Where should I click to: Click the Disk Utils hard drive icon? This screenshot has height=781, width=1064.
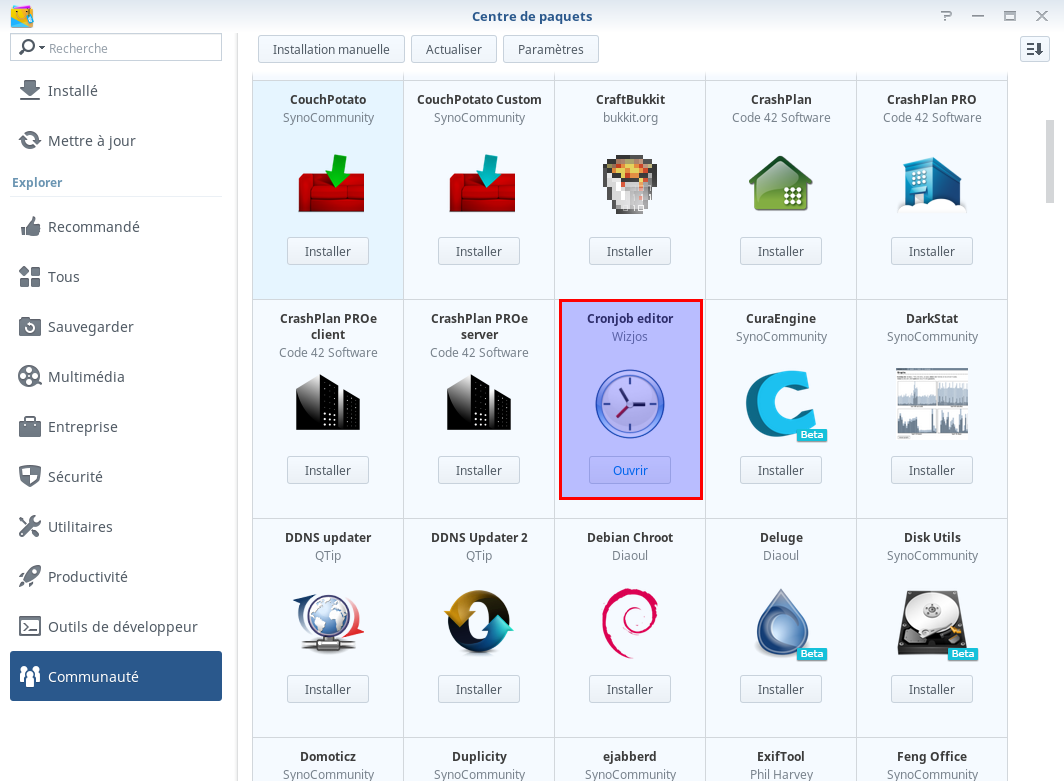click(x=932, y=623)
